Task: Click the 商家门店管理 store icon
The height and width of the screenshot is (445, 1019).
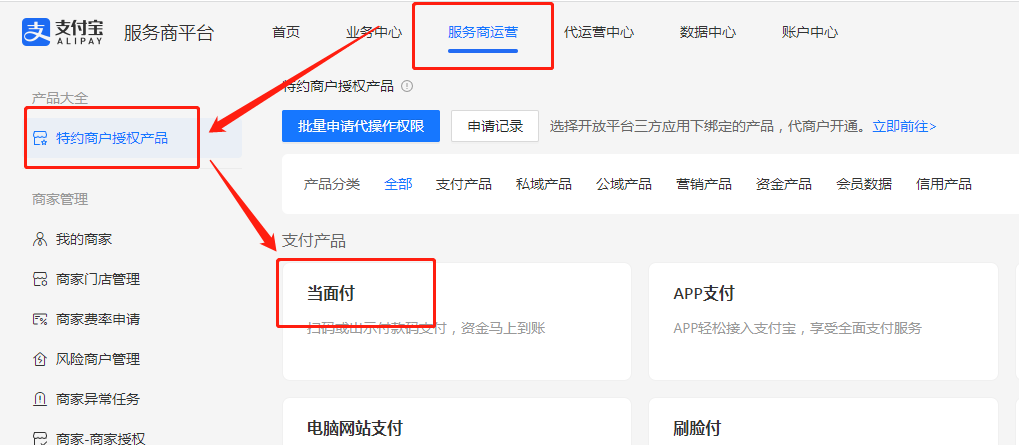Action: coord(40,279)
